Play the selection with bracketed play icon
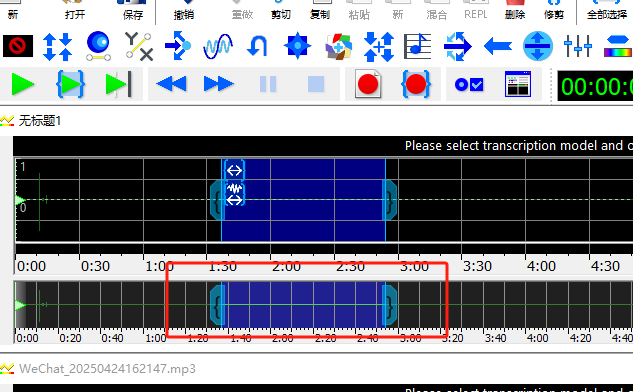Screen dimensions: 633x392 (x=70, y=84)
